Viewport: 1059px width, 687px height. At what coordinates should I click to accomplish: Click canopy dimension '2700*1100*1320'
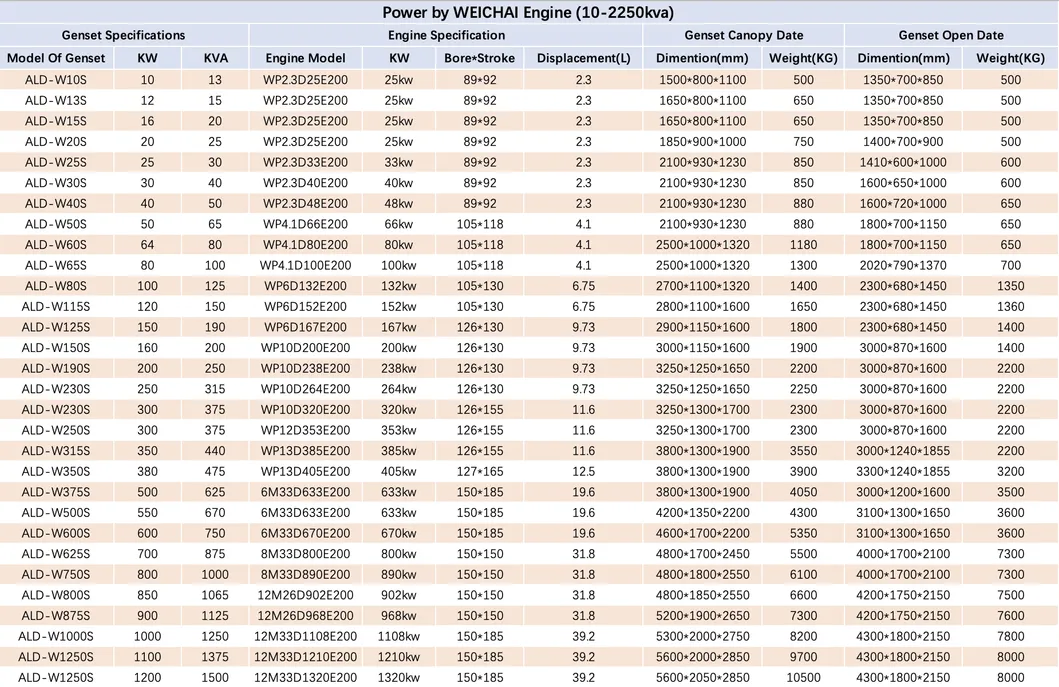[x=702, y=286]
